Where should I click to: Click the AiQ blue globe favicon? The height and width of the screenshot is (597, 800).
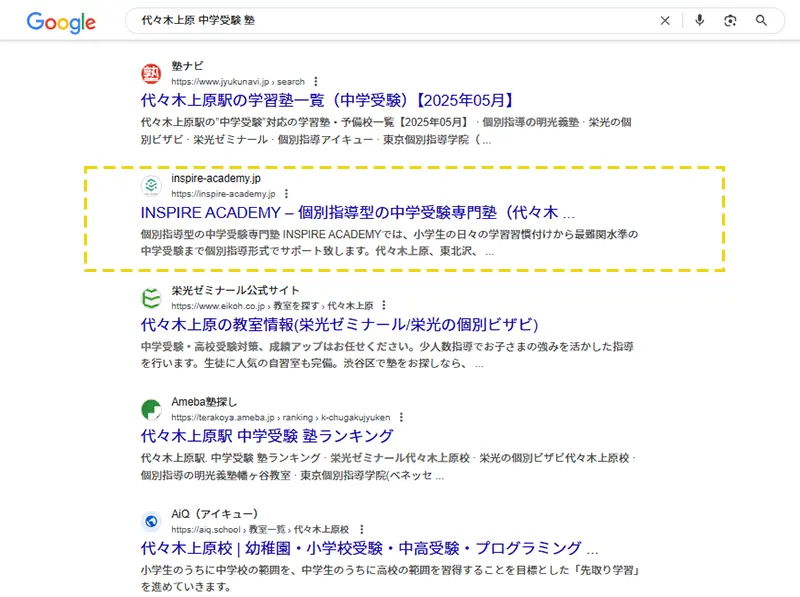[151, 521]
